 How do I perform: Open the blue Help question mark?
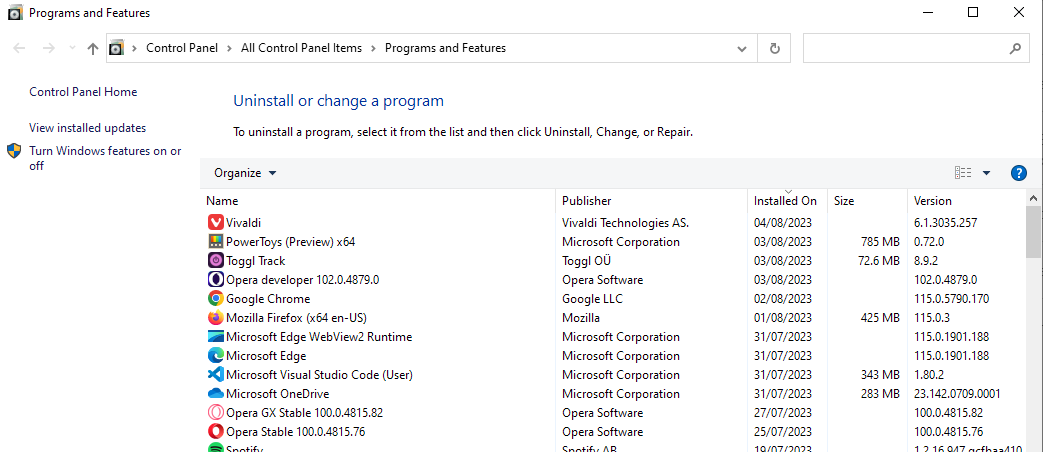(1019, 173)
